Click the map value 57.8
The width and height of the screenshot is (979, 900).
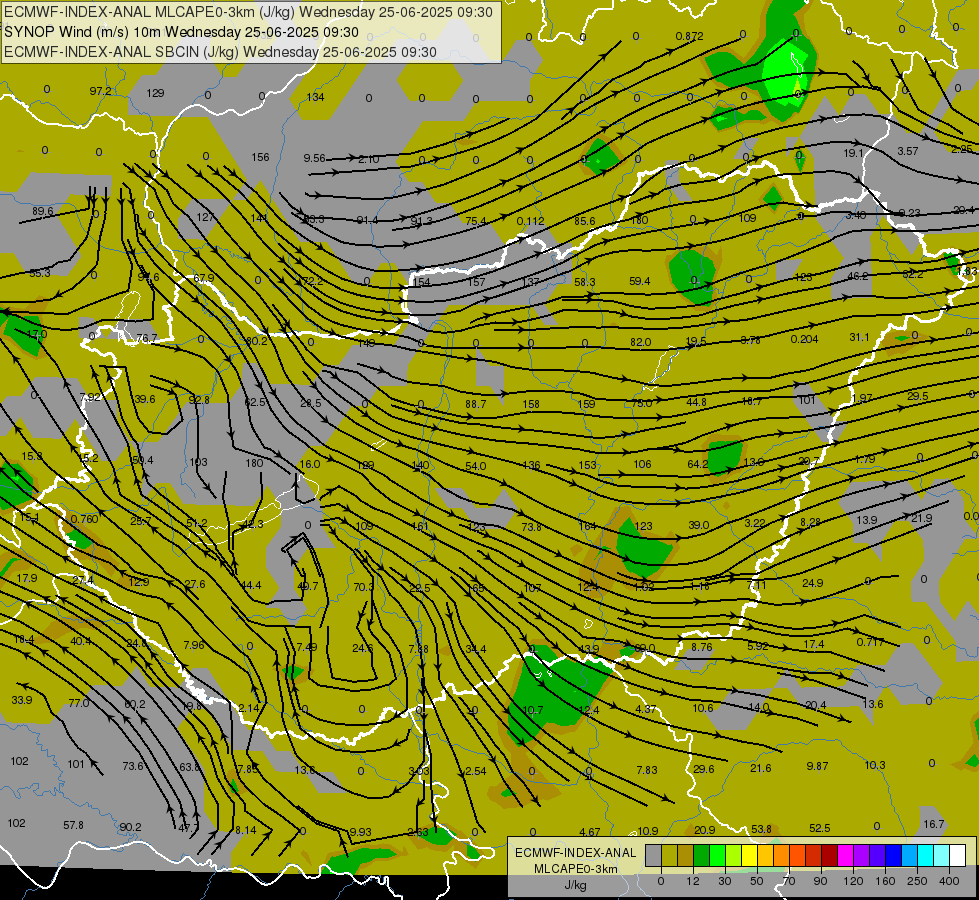coord(73,826)
